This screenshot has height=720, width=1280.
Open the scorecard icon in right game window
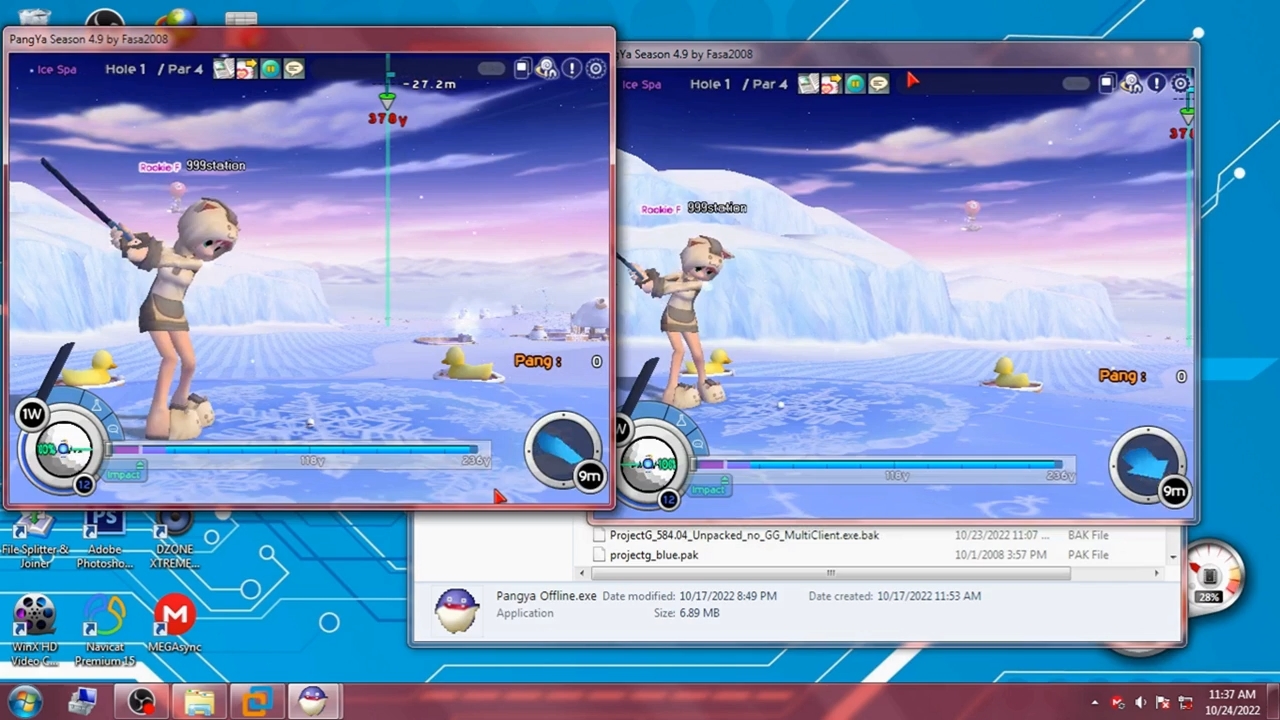click(x=808, y=84)
